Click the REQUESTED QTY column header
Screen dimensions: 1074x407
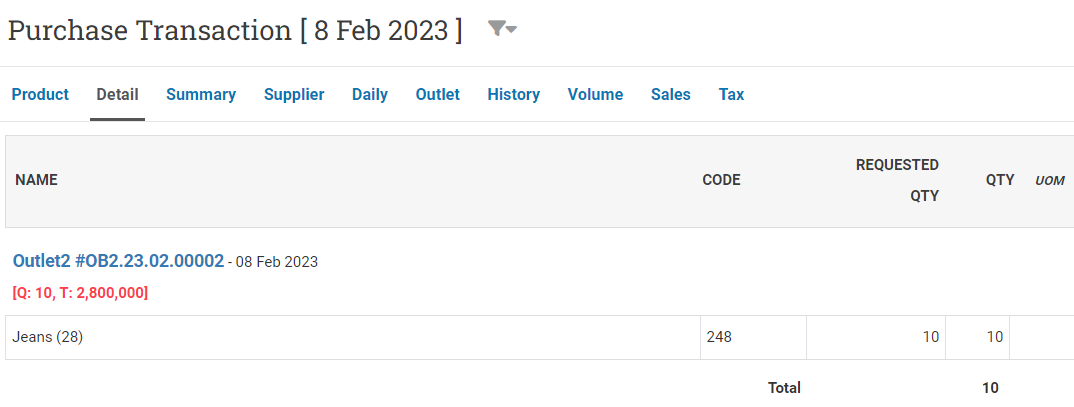(x=897, y=180)
